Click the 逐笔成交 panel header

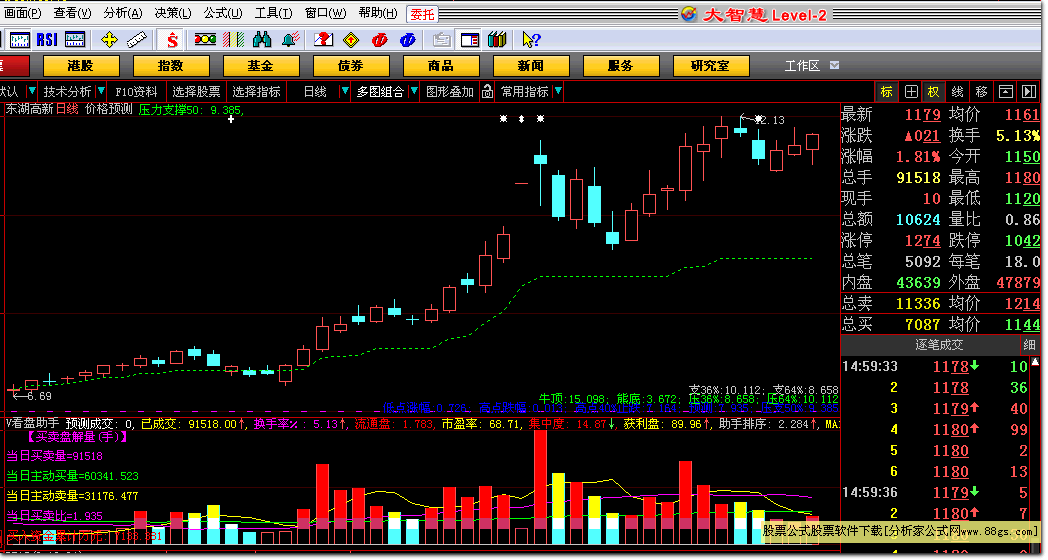click(938, 345)
